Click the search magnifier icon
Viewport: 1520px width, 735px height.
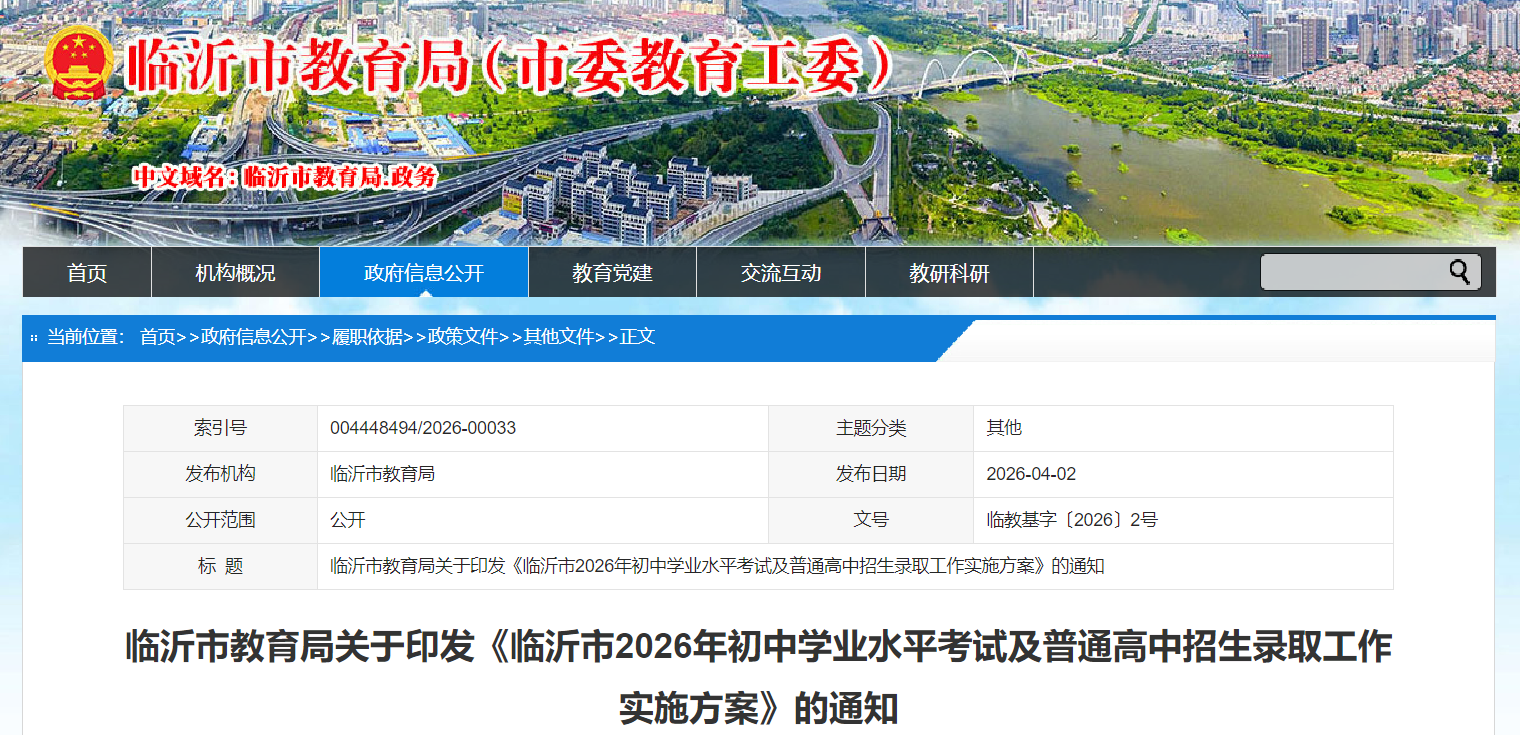(1460, 271)
